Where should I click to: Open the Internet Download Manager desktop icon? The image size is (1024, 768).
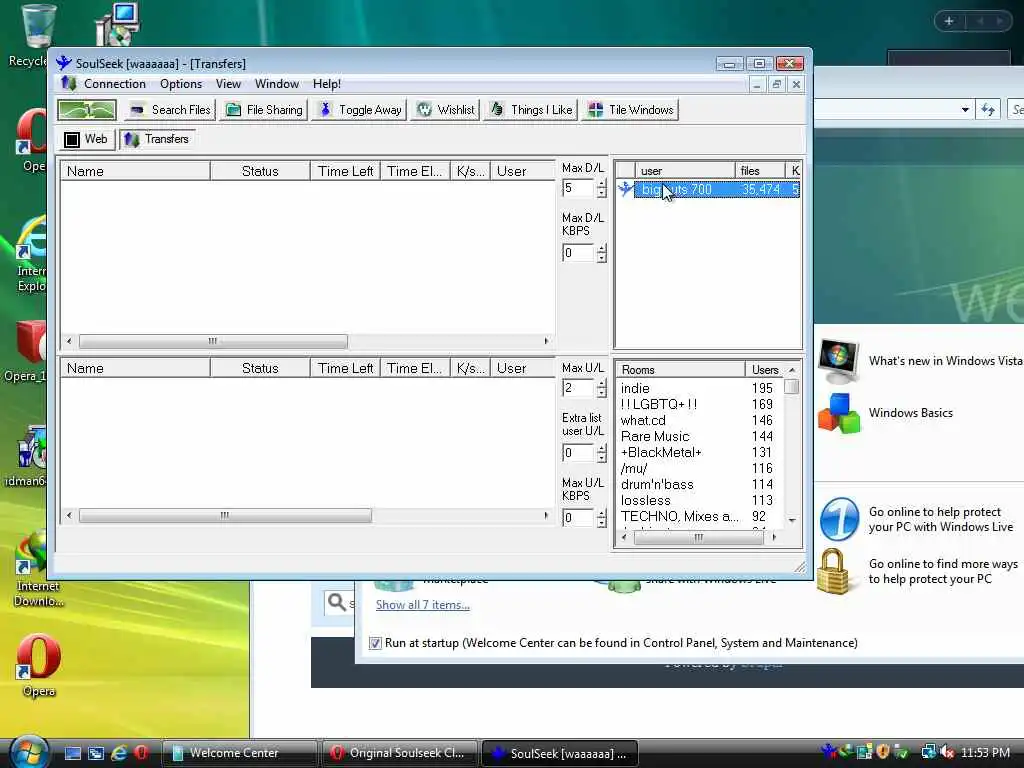[x=38, y=569]
